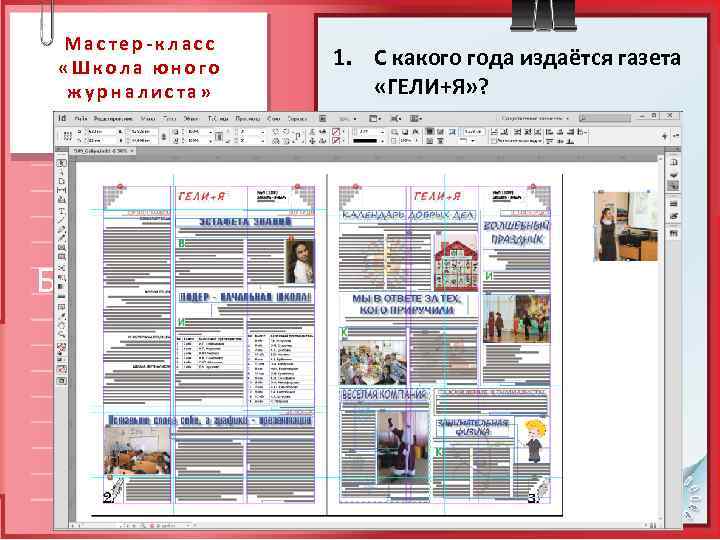Click the Fill and Stroke swatch in toolbox
Screen dimensions: 720x540
(61, 348)
